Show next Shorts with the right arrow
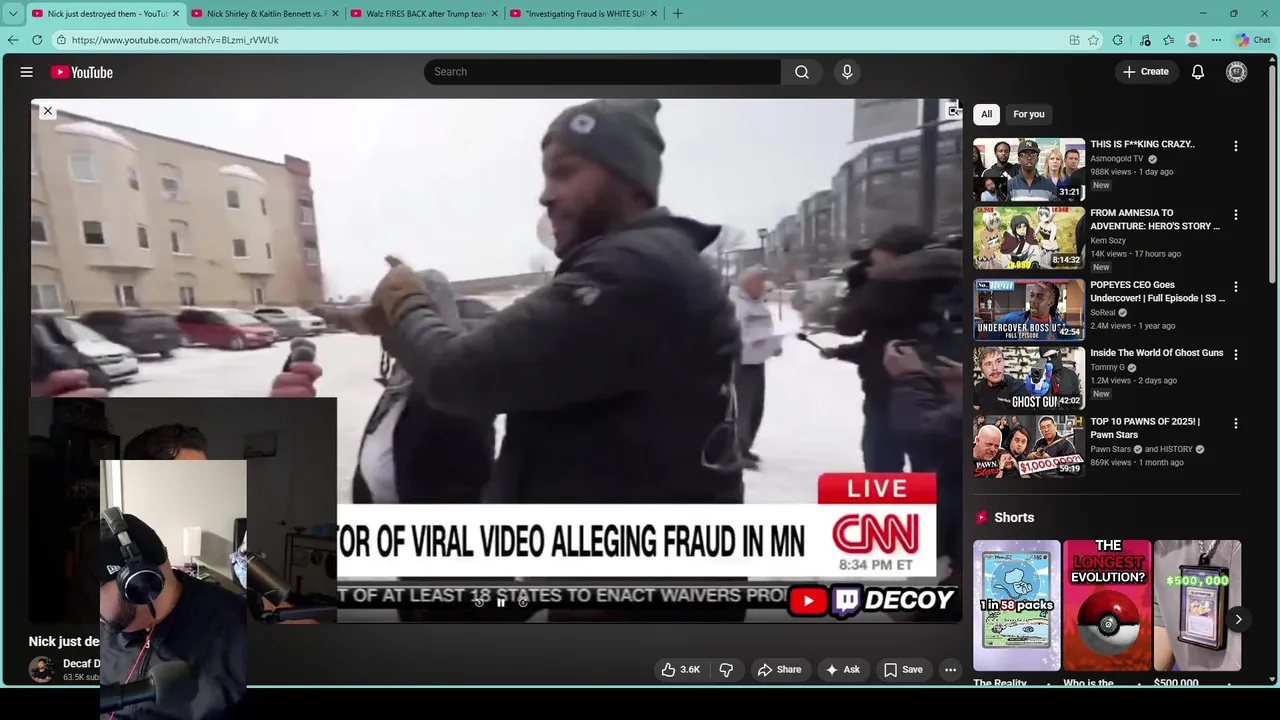Screen dimensions: 1280x720 tap(1238, 620)
